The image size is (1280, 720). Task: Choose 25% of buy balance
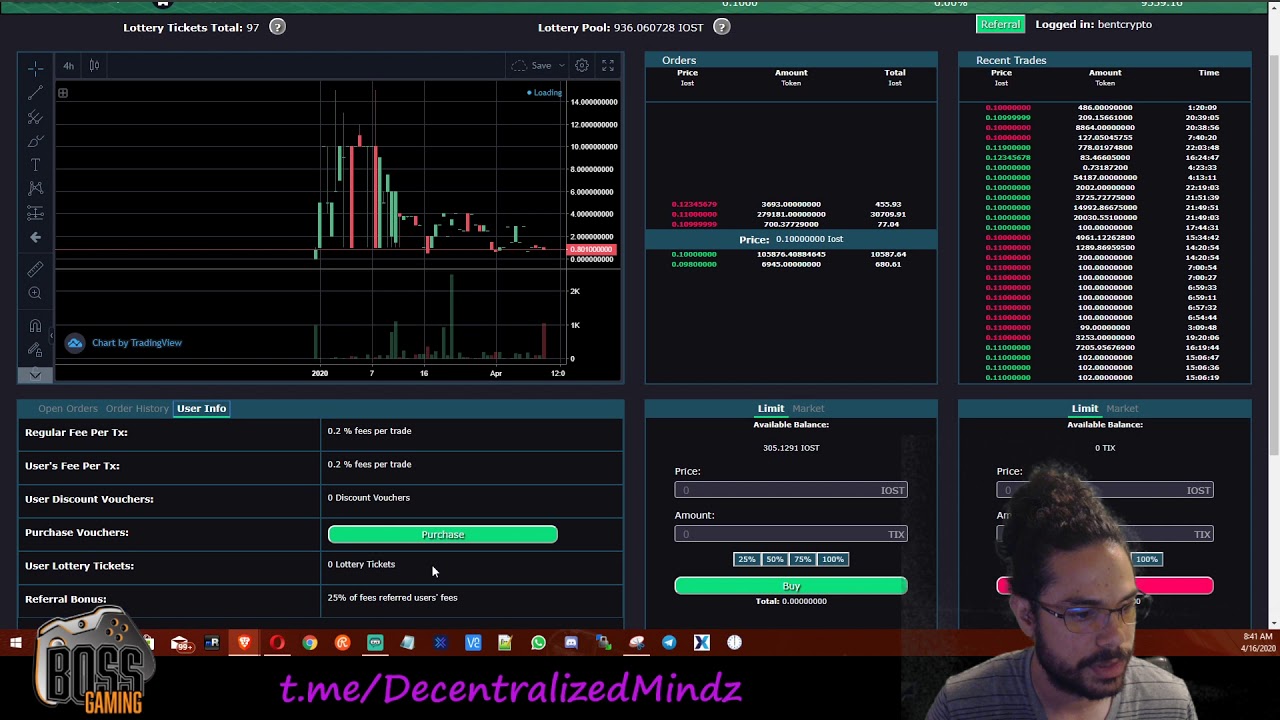pyautogui.click(x=747, y=559)
